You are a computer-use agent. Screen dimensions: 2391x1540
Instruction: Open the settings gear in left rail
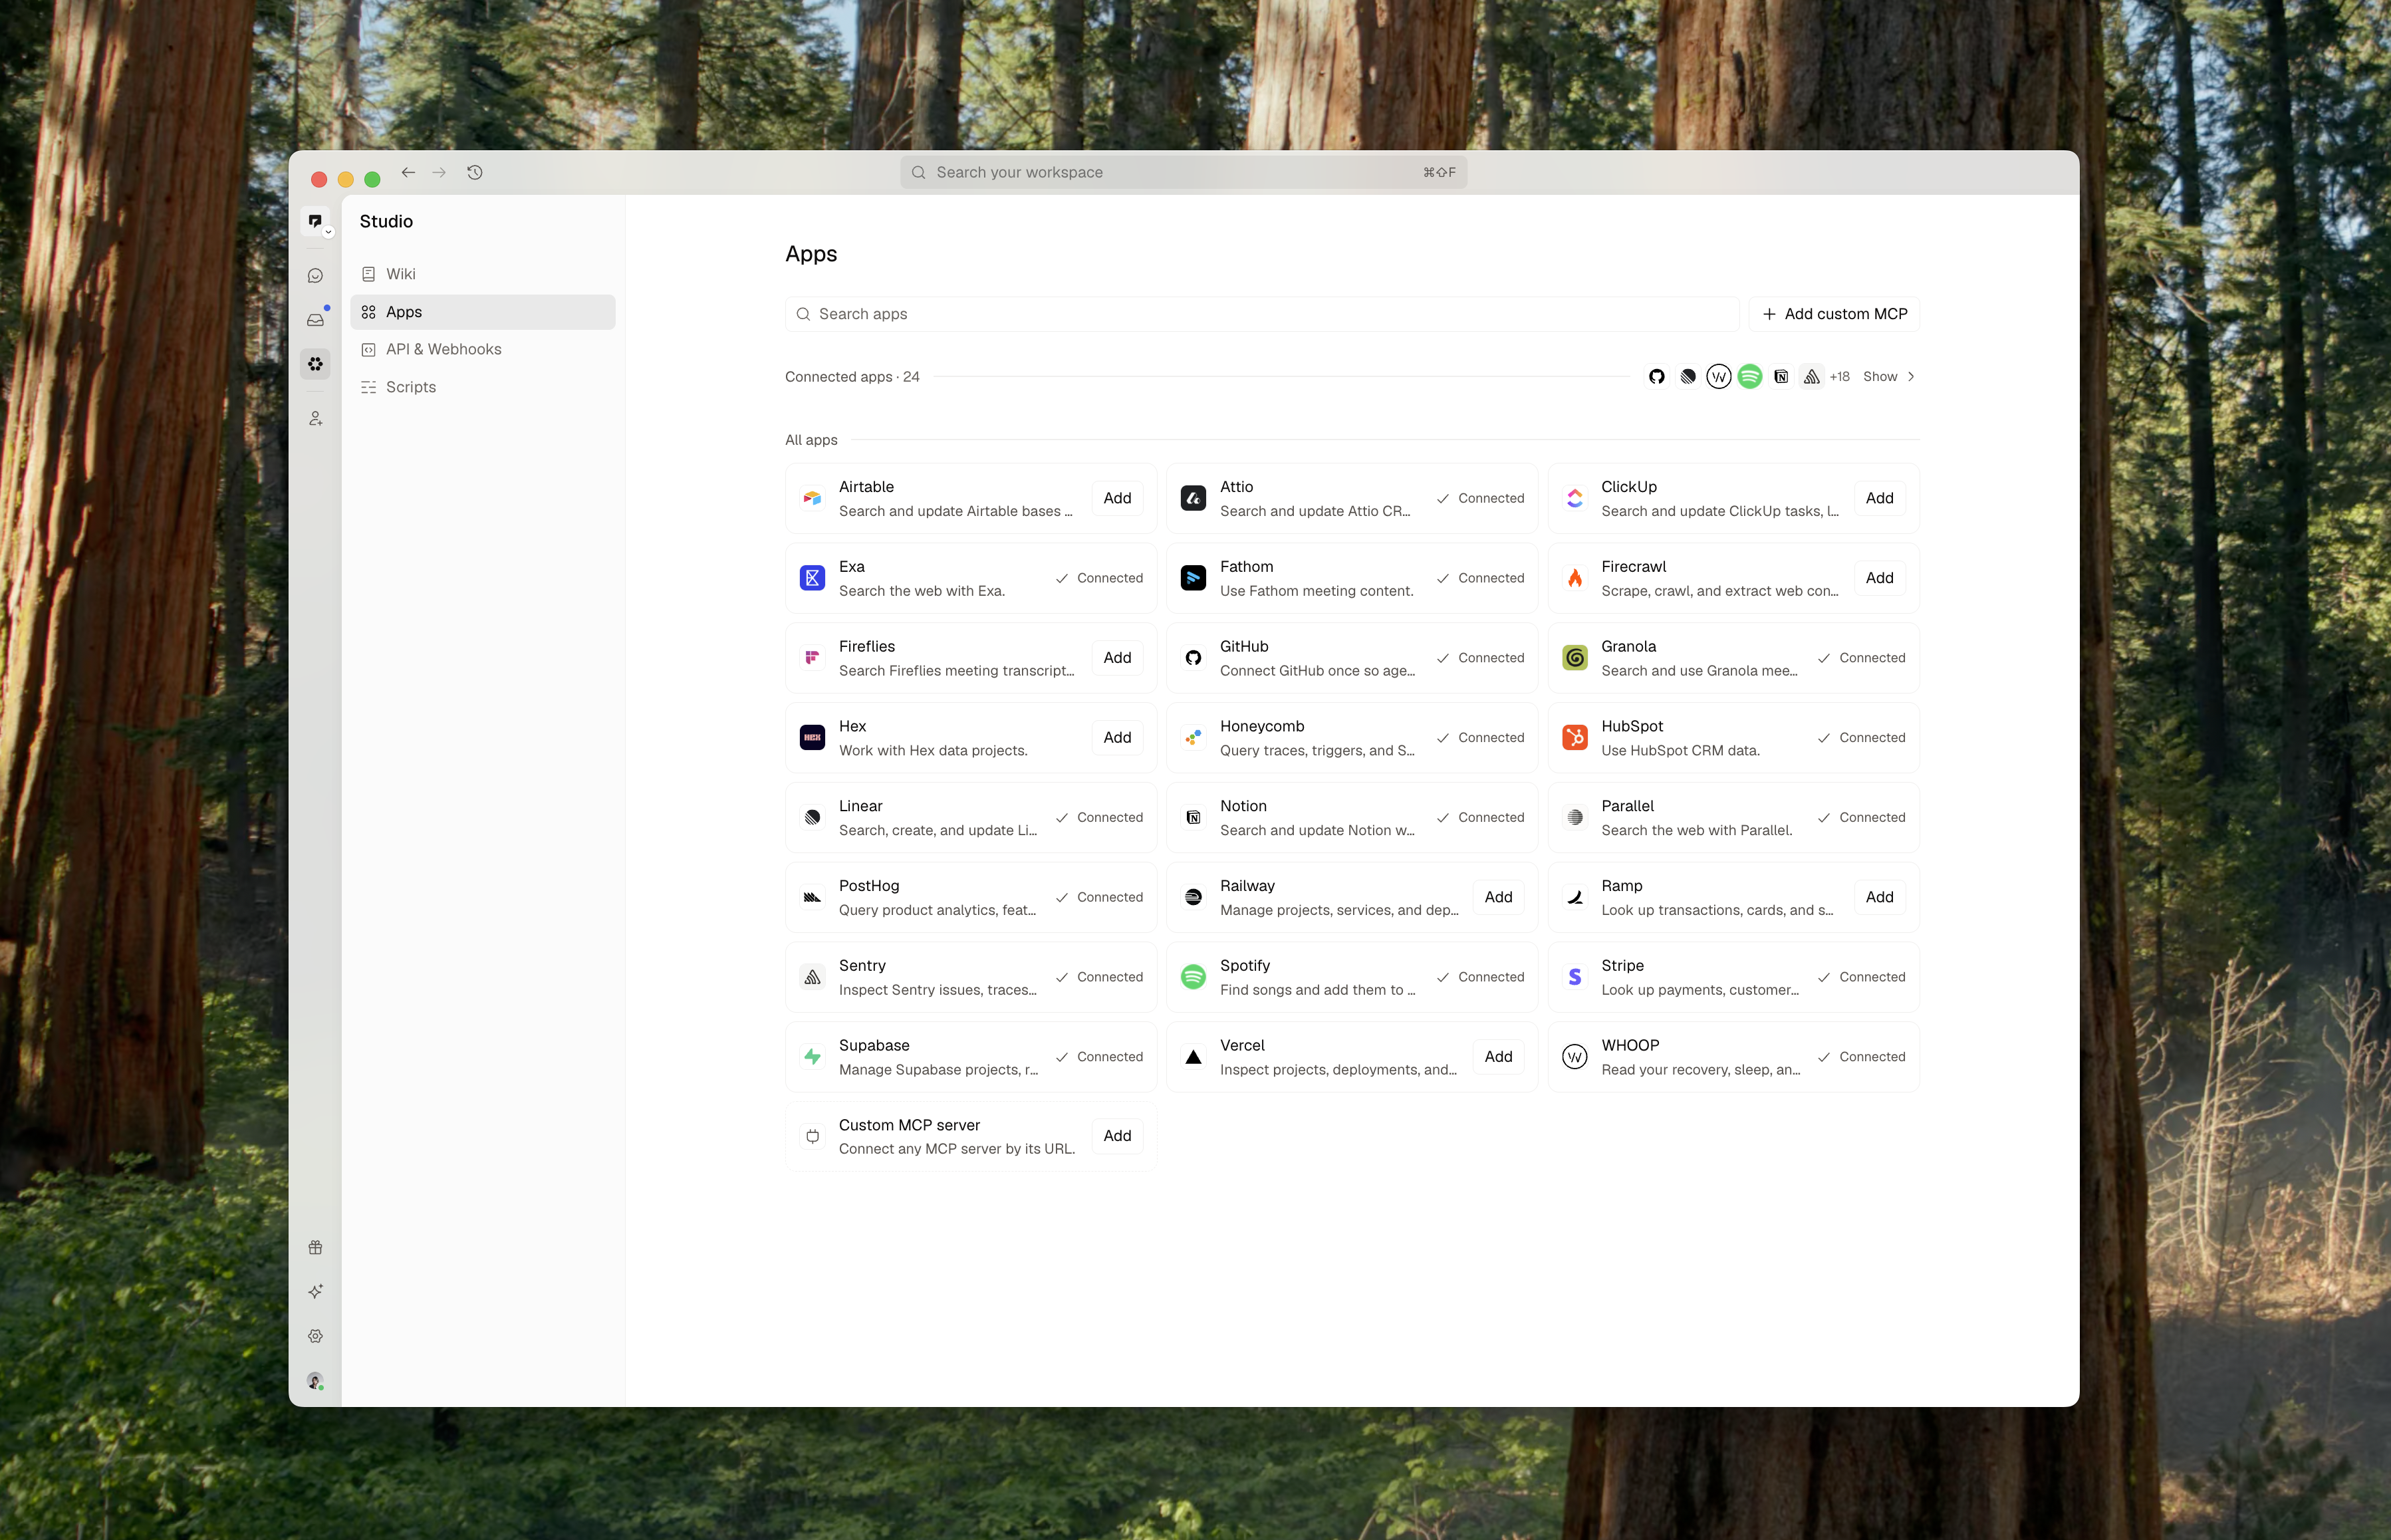click(315, 1336)
